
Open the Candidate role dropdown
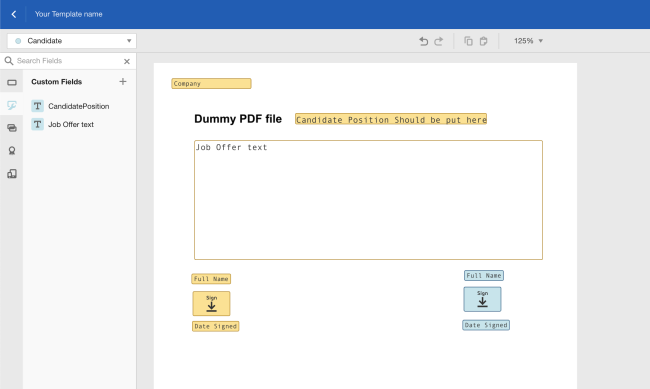(x=72, y=41)
